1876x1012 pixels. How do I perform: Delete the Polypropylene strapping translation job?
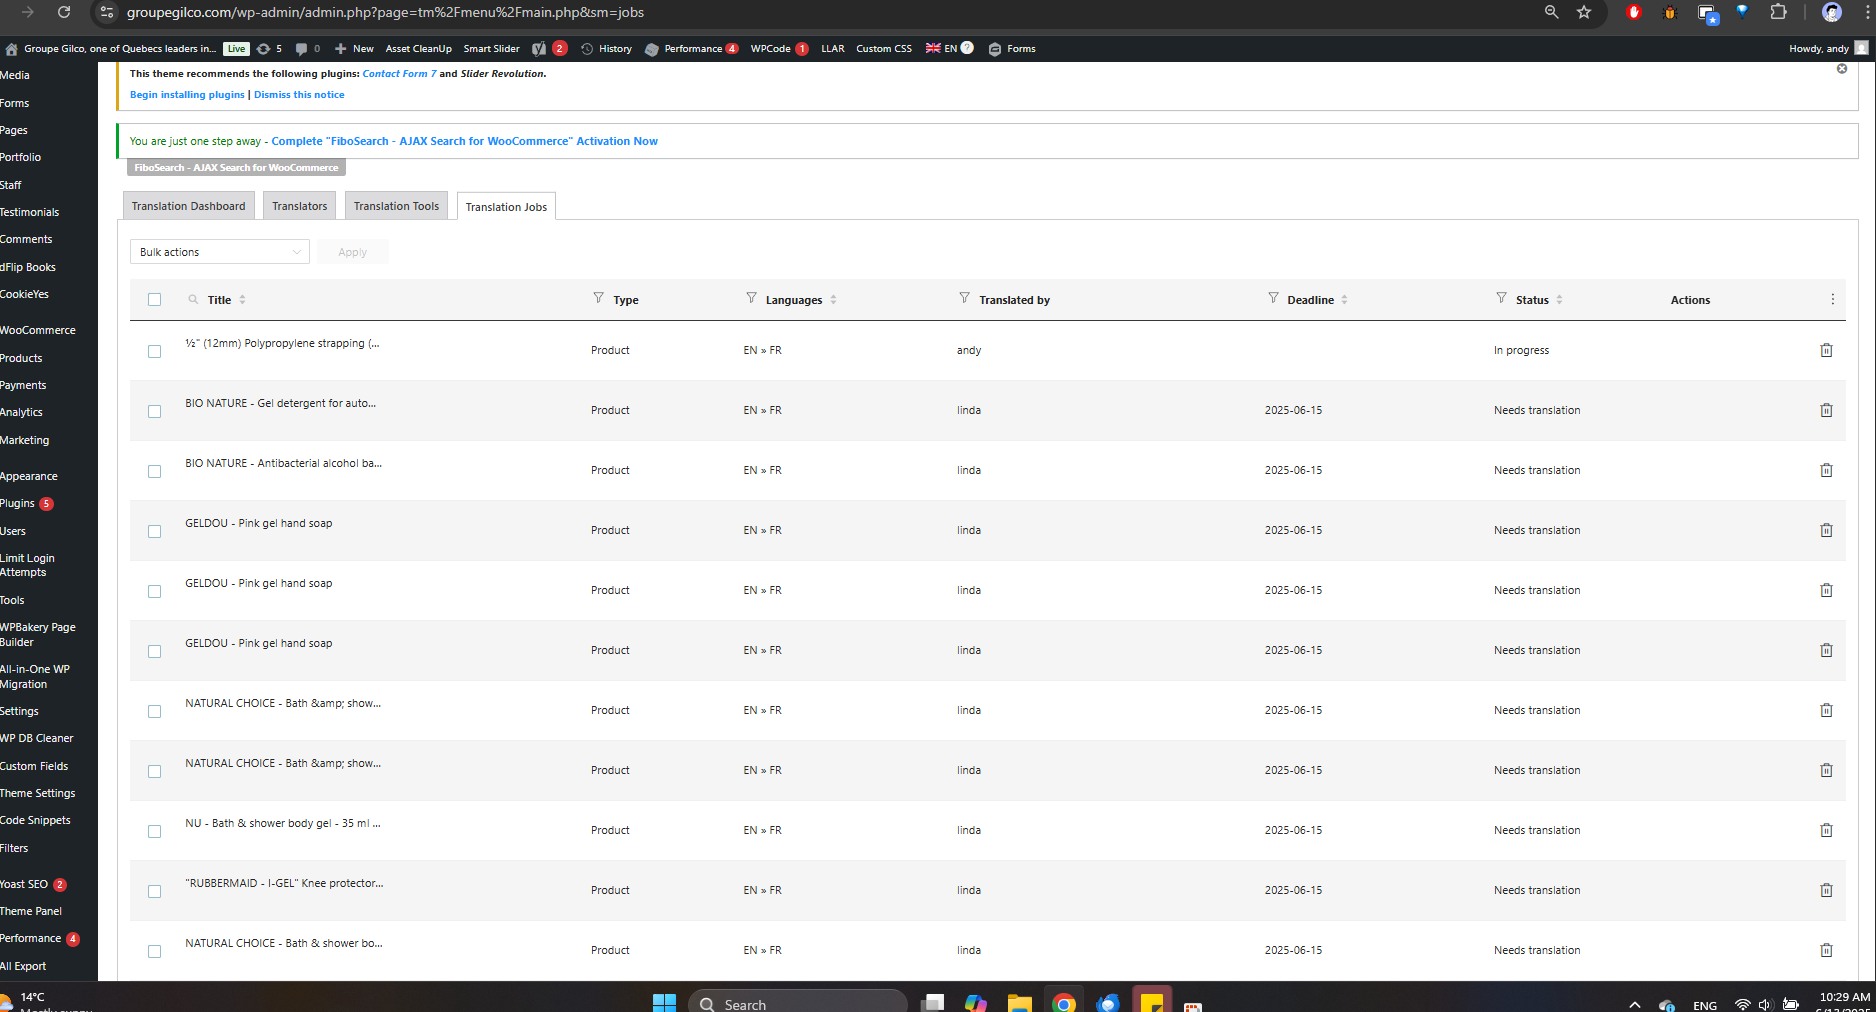[1826, 350]
